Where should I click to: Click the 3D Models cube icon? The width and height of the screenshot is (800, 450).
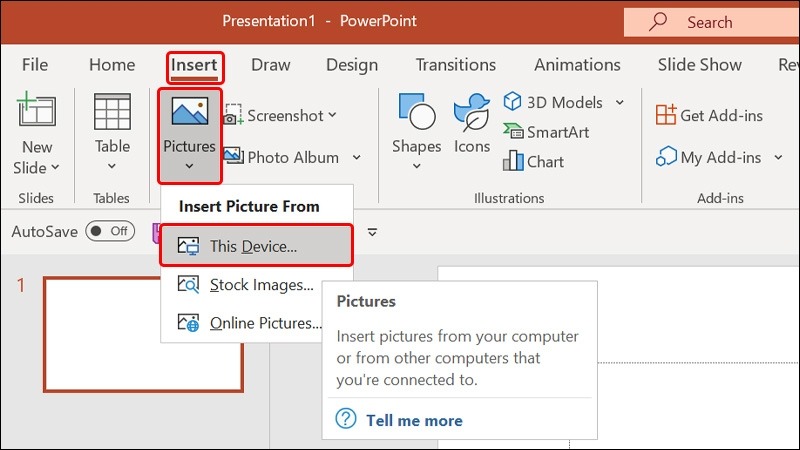pos(512,101)
